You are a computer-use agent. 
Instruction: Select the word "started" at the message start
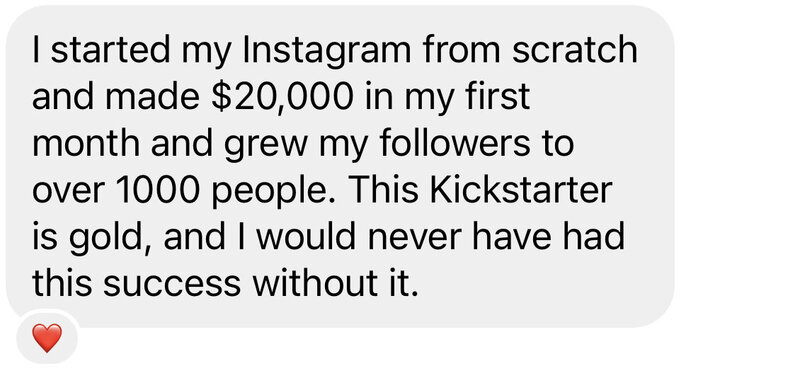(x=110, y=50)
